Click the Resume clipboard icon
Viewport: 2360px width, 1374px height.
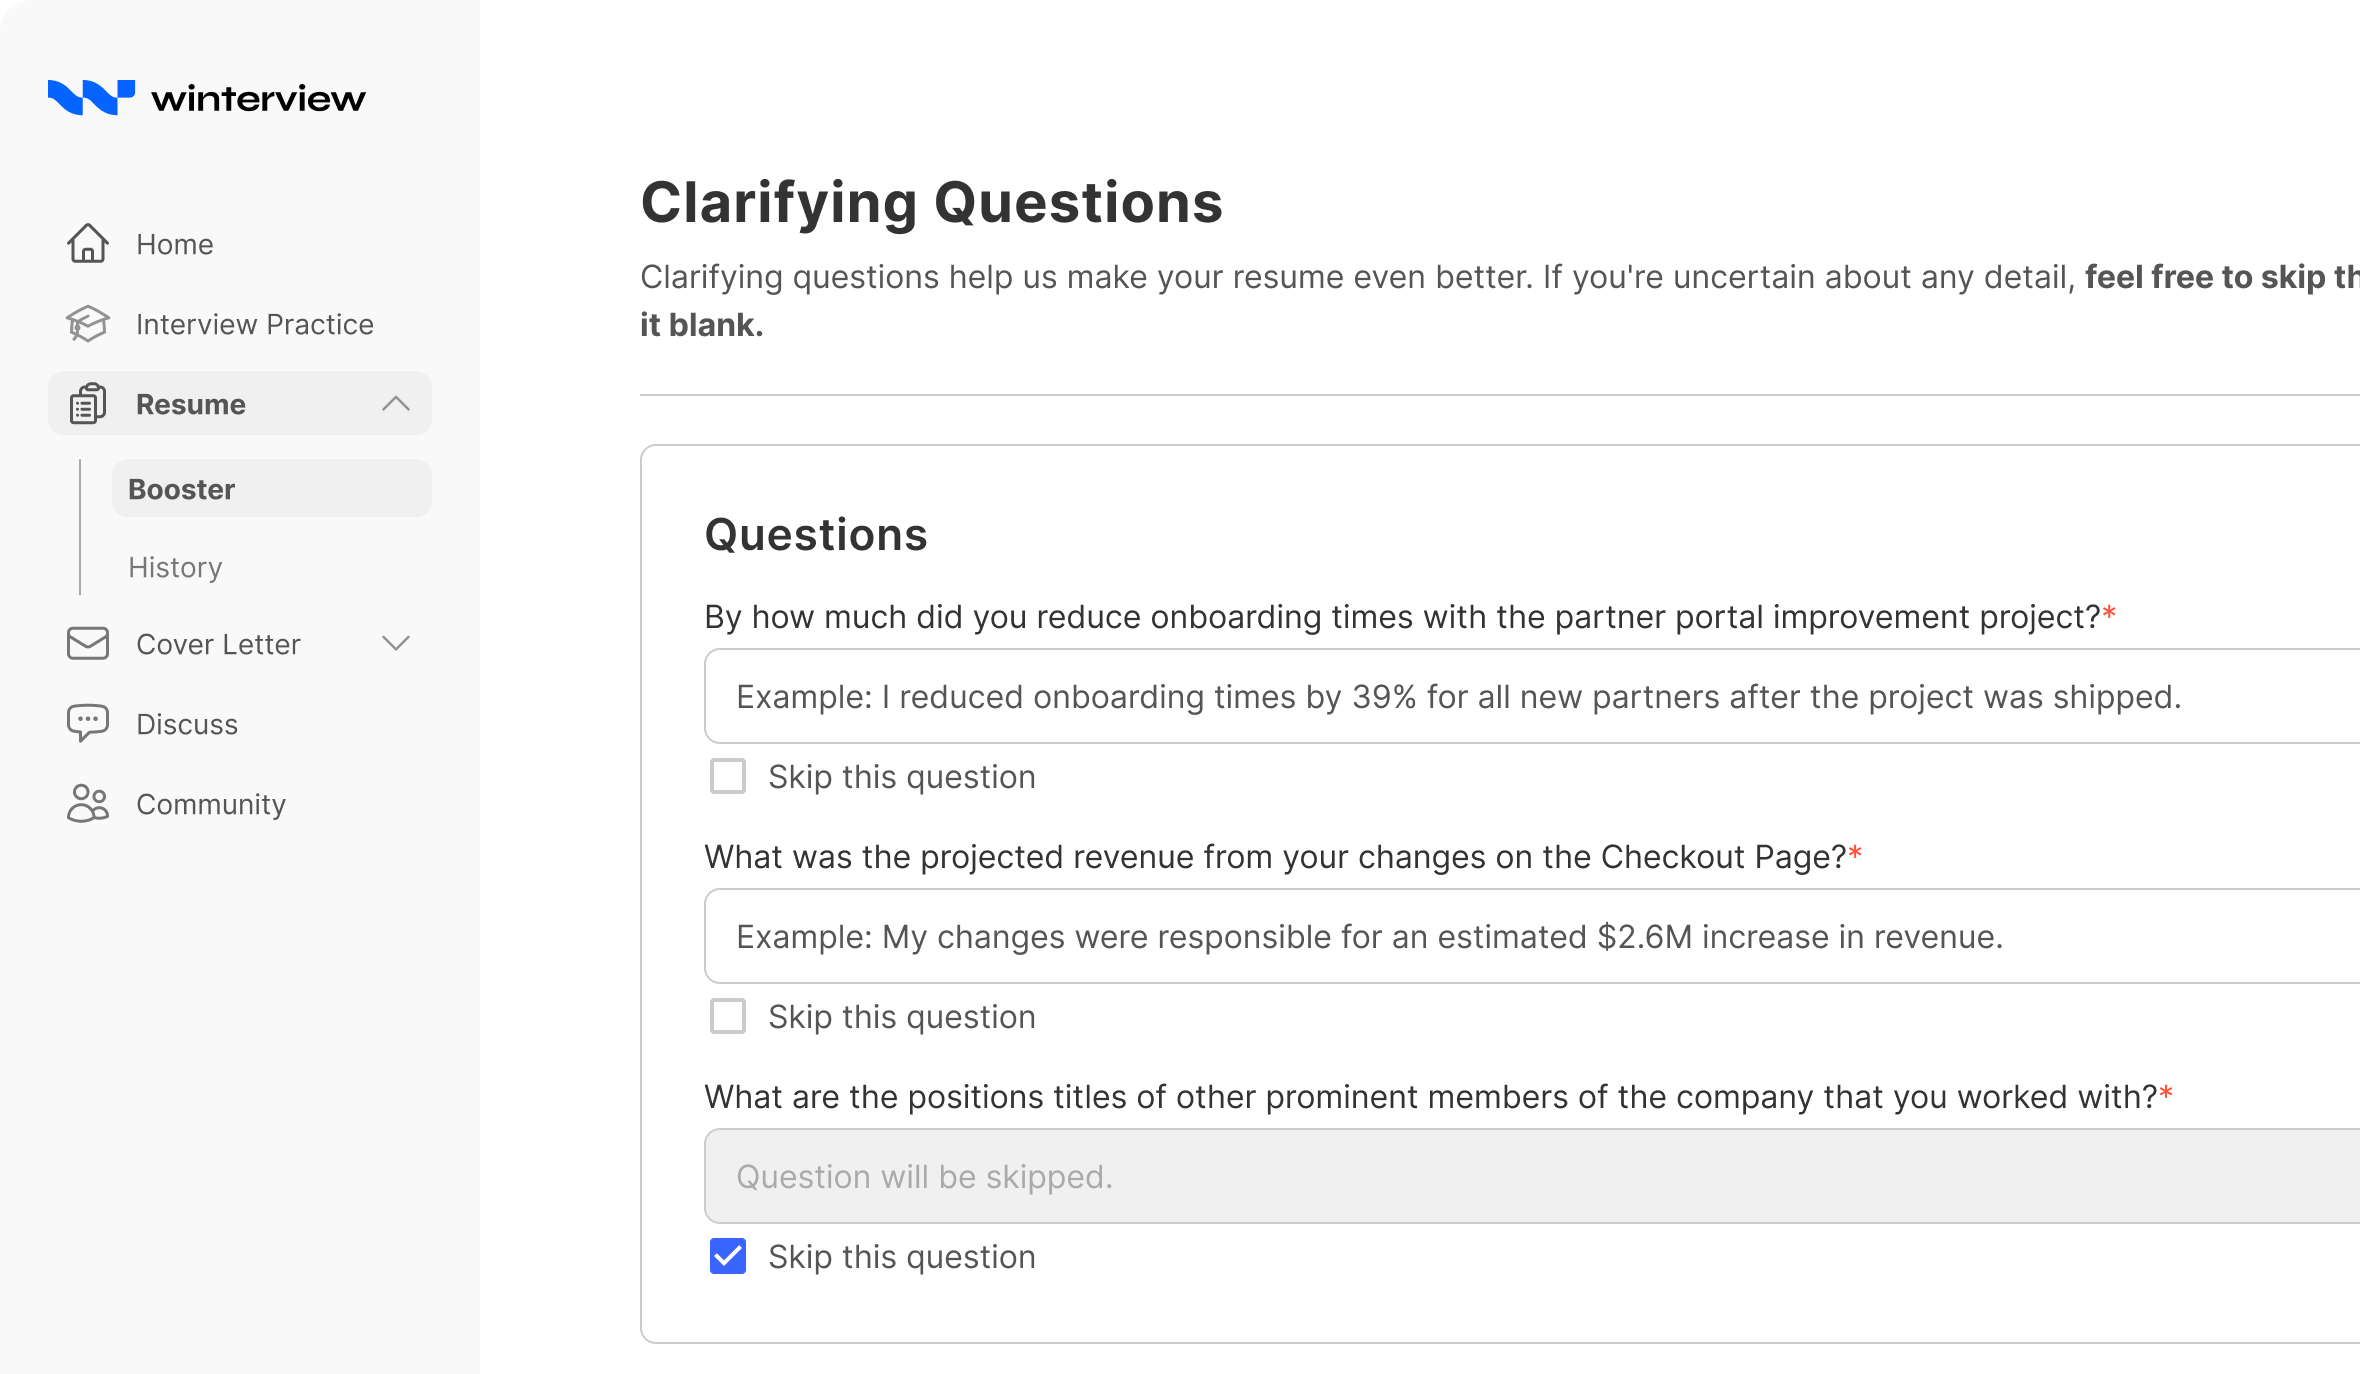pyautogui.click(x=88, y=404)
